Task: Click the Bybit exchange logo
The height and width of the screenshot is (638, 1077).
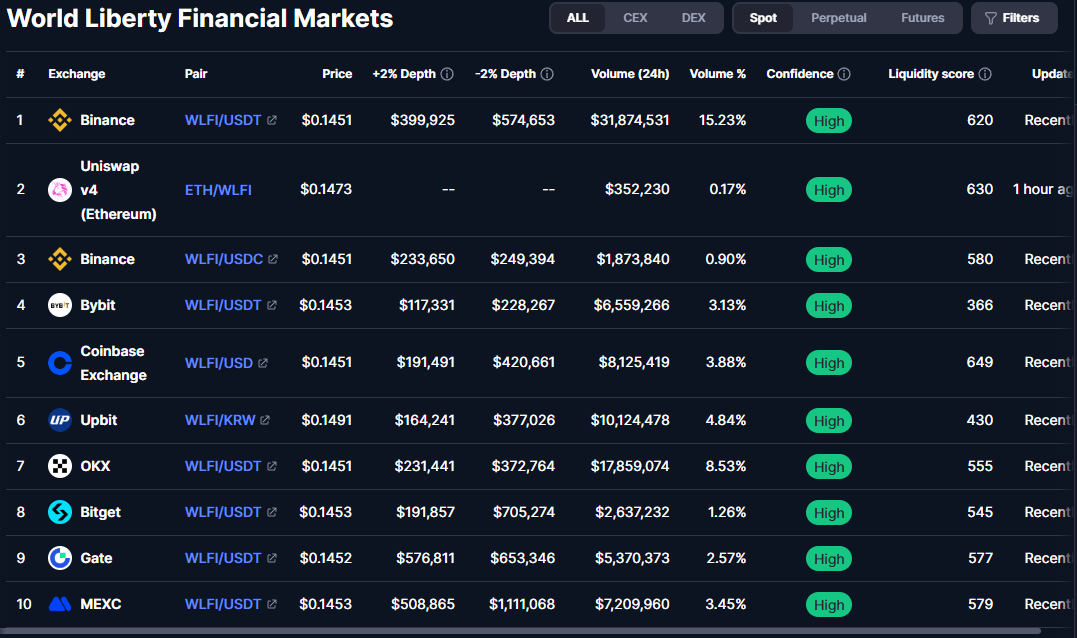Action: [x=60, y=305]
